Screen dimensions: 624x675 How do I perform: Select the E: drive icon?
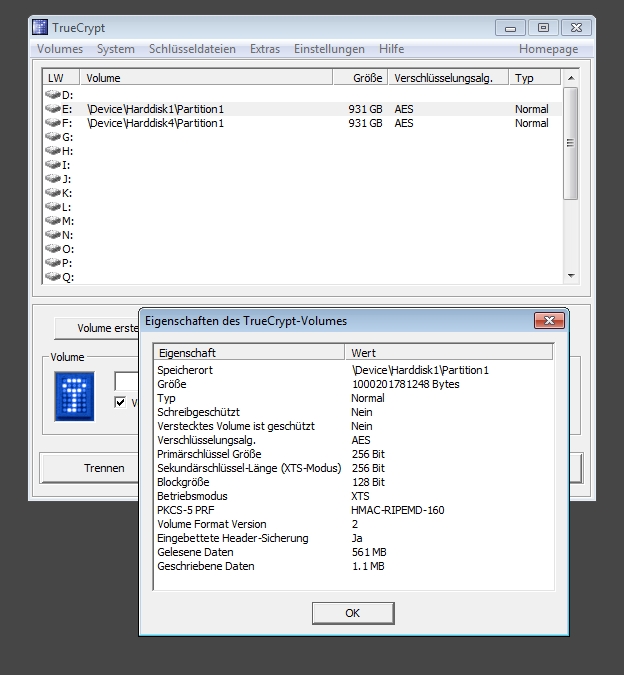[53, 108]
